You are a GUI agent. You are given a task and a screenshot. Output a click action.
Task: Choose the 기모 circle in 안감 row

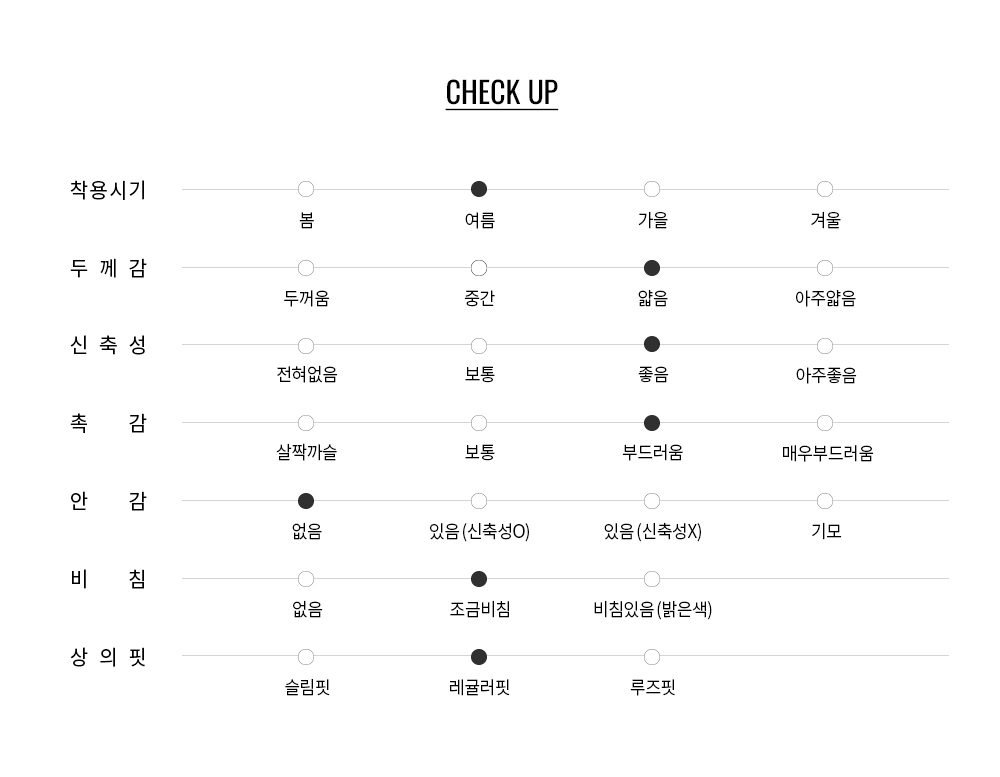click(x=825, y=501)
